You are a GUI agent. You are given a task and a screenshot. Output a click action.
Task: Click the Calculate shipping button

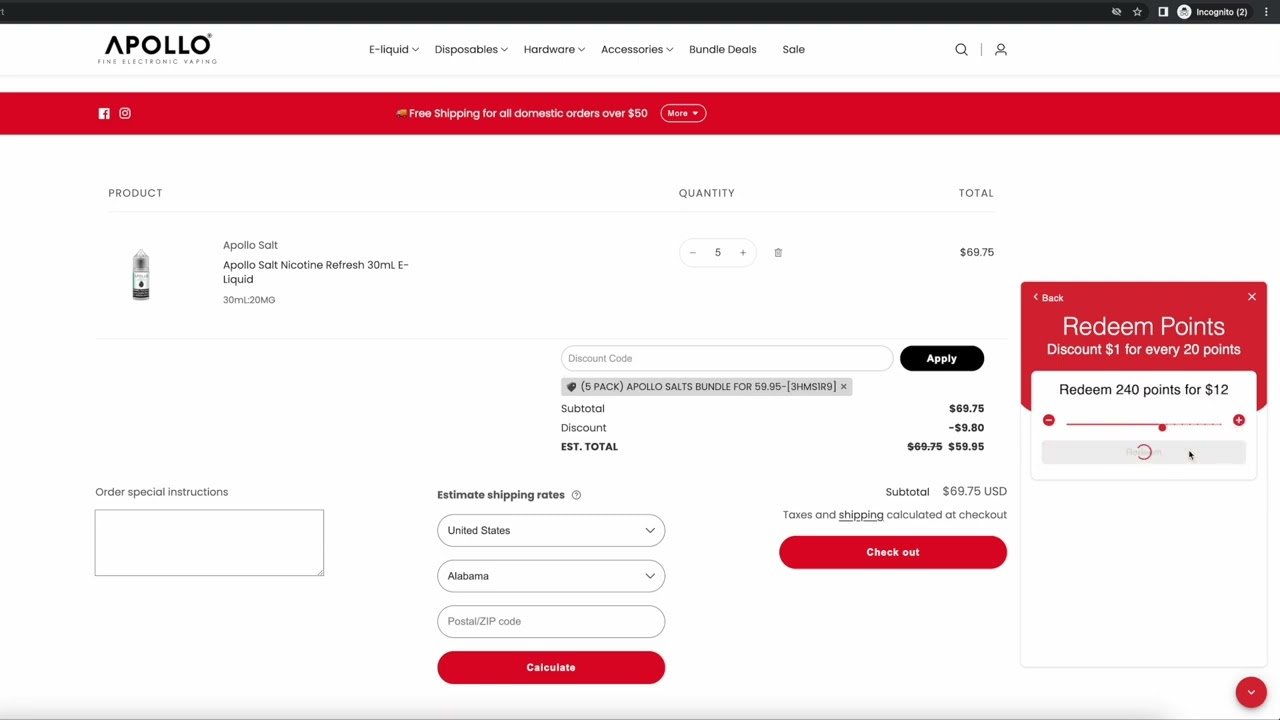pos(551,667)
